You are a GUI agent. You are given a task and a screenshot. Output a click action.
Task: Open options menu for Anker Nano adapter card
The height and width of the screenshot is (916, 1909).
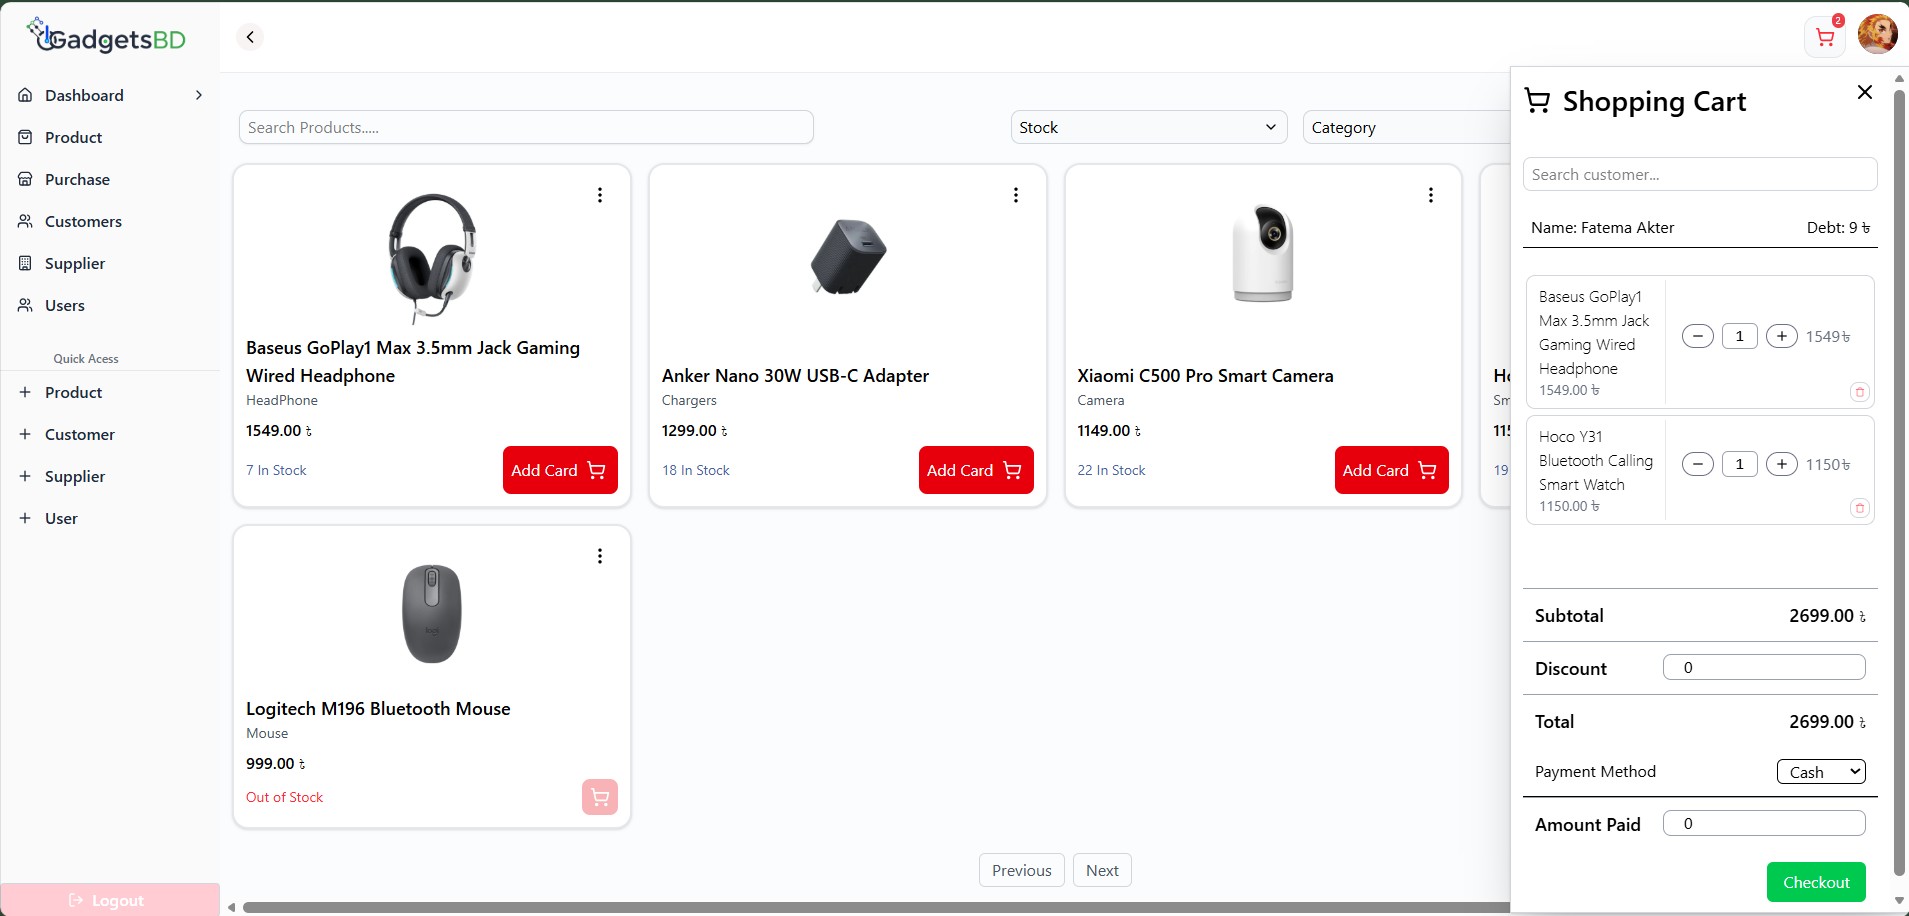click(1016, 195)
